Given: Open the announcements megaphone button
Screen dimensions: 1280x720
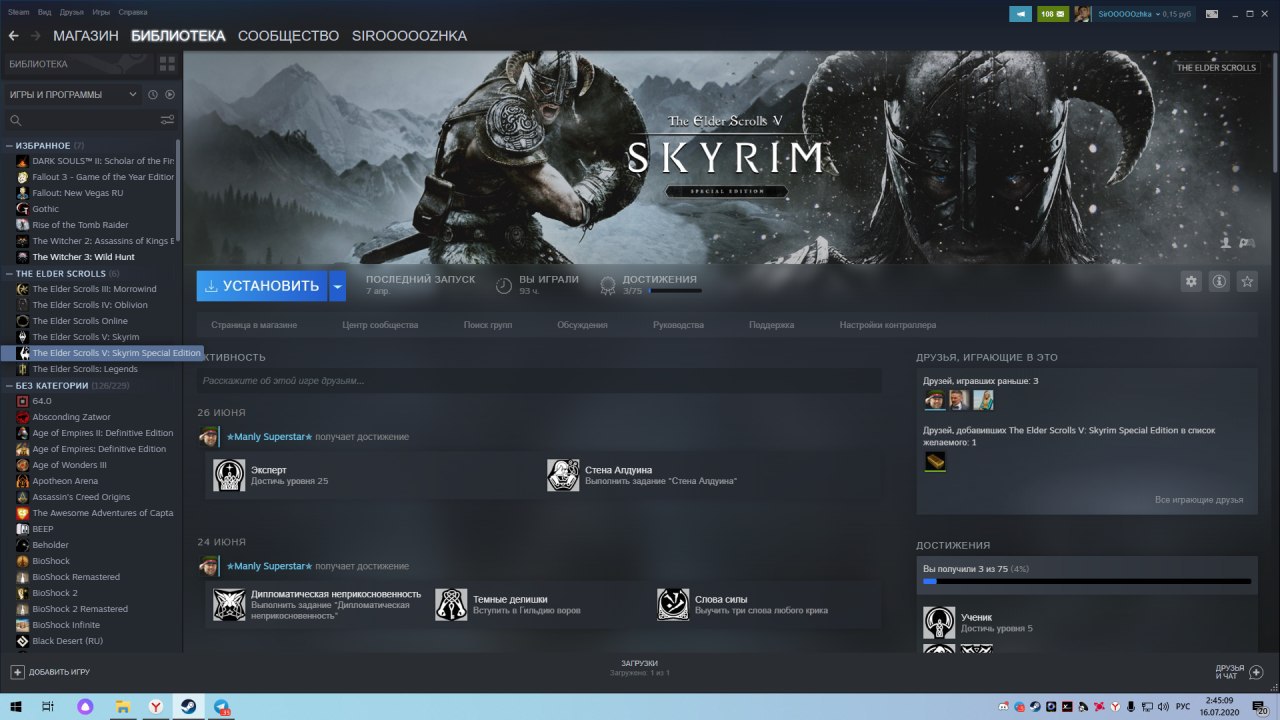Looking at the screenshot, I should [1020, 14].
